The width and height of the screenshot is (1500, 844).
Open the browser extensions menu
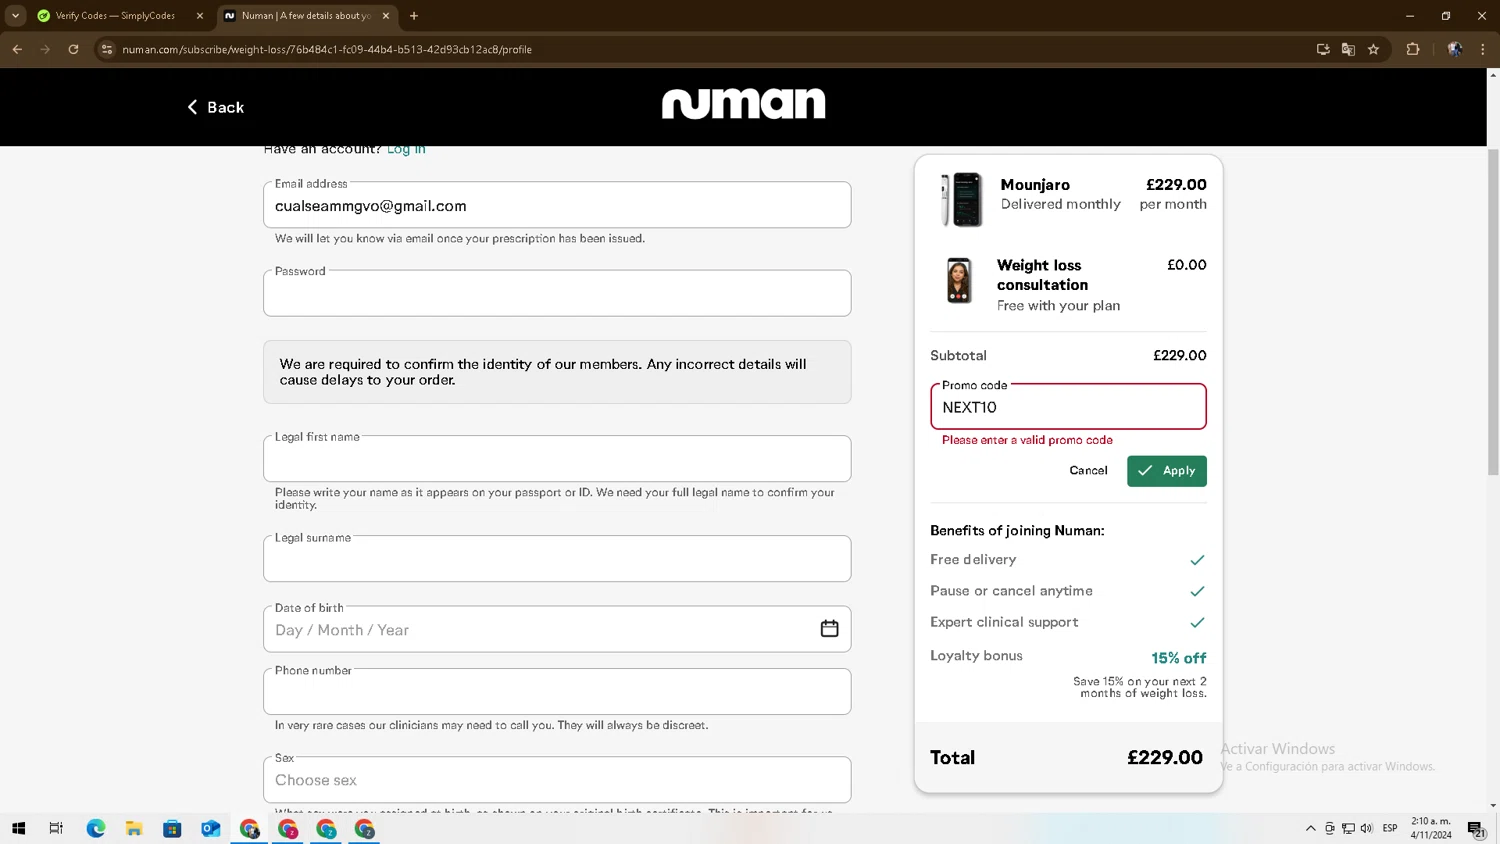(x=1413, y=49)
